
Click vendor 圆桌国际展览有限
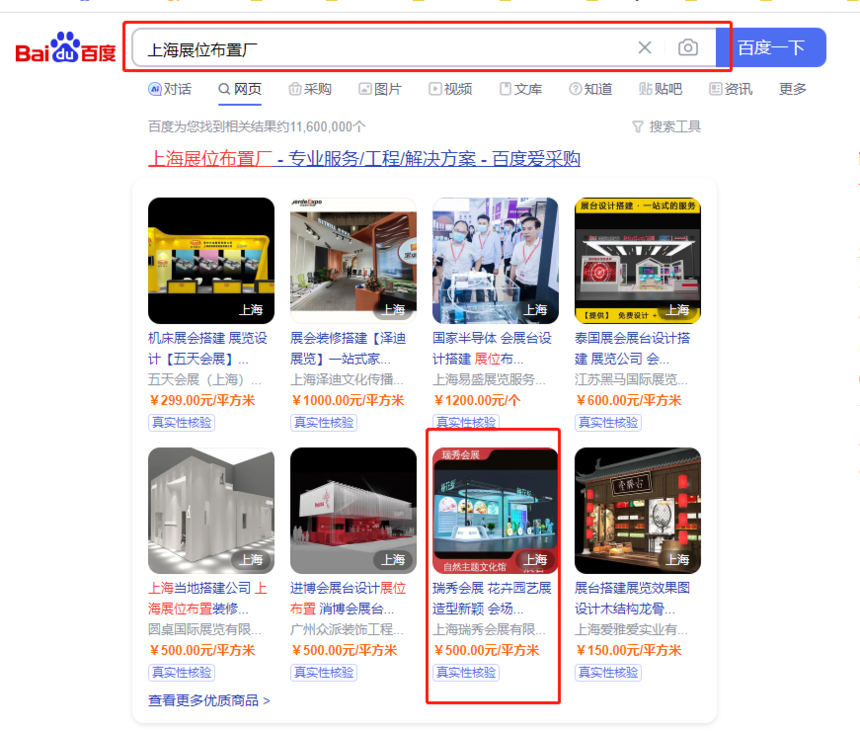tap(205, 629)
